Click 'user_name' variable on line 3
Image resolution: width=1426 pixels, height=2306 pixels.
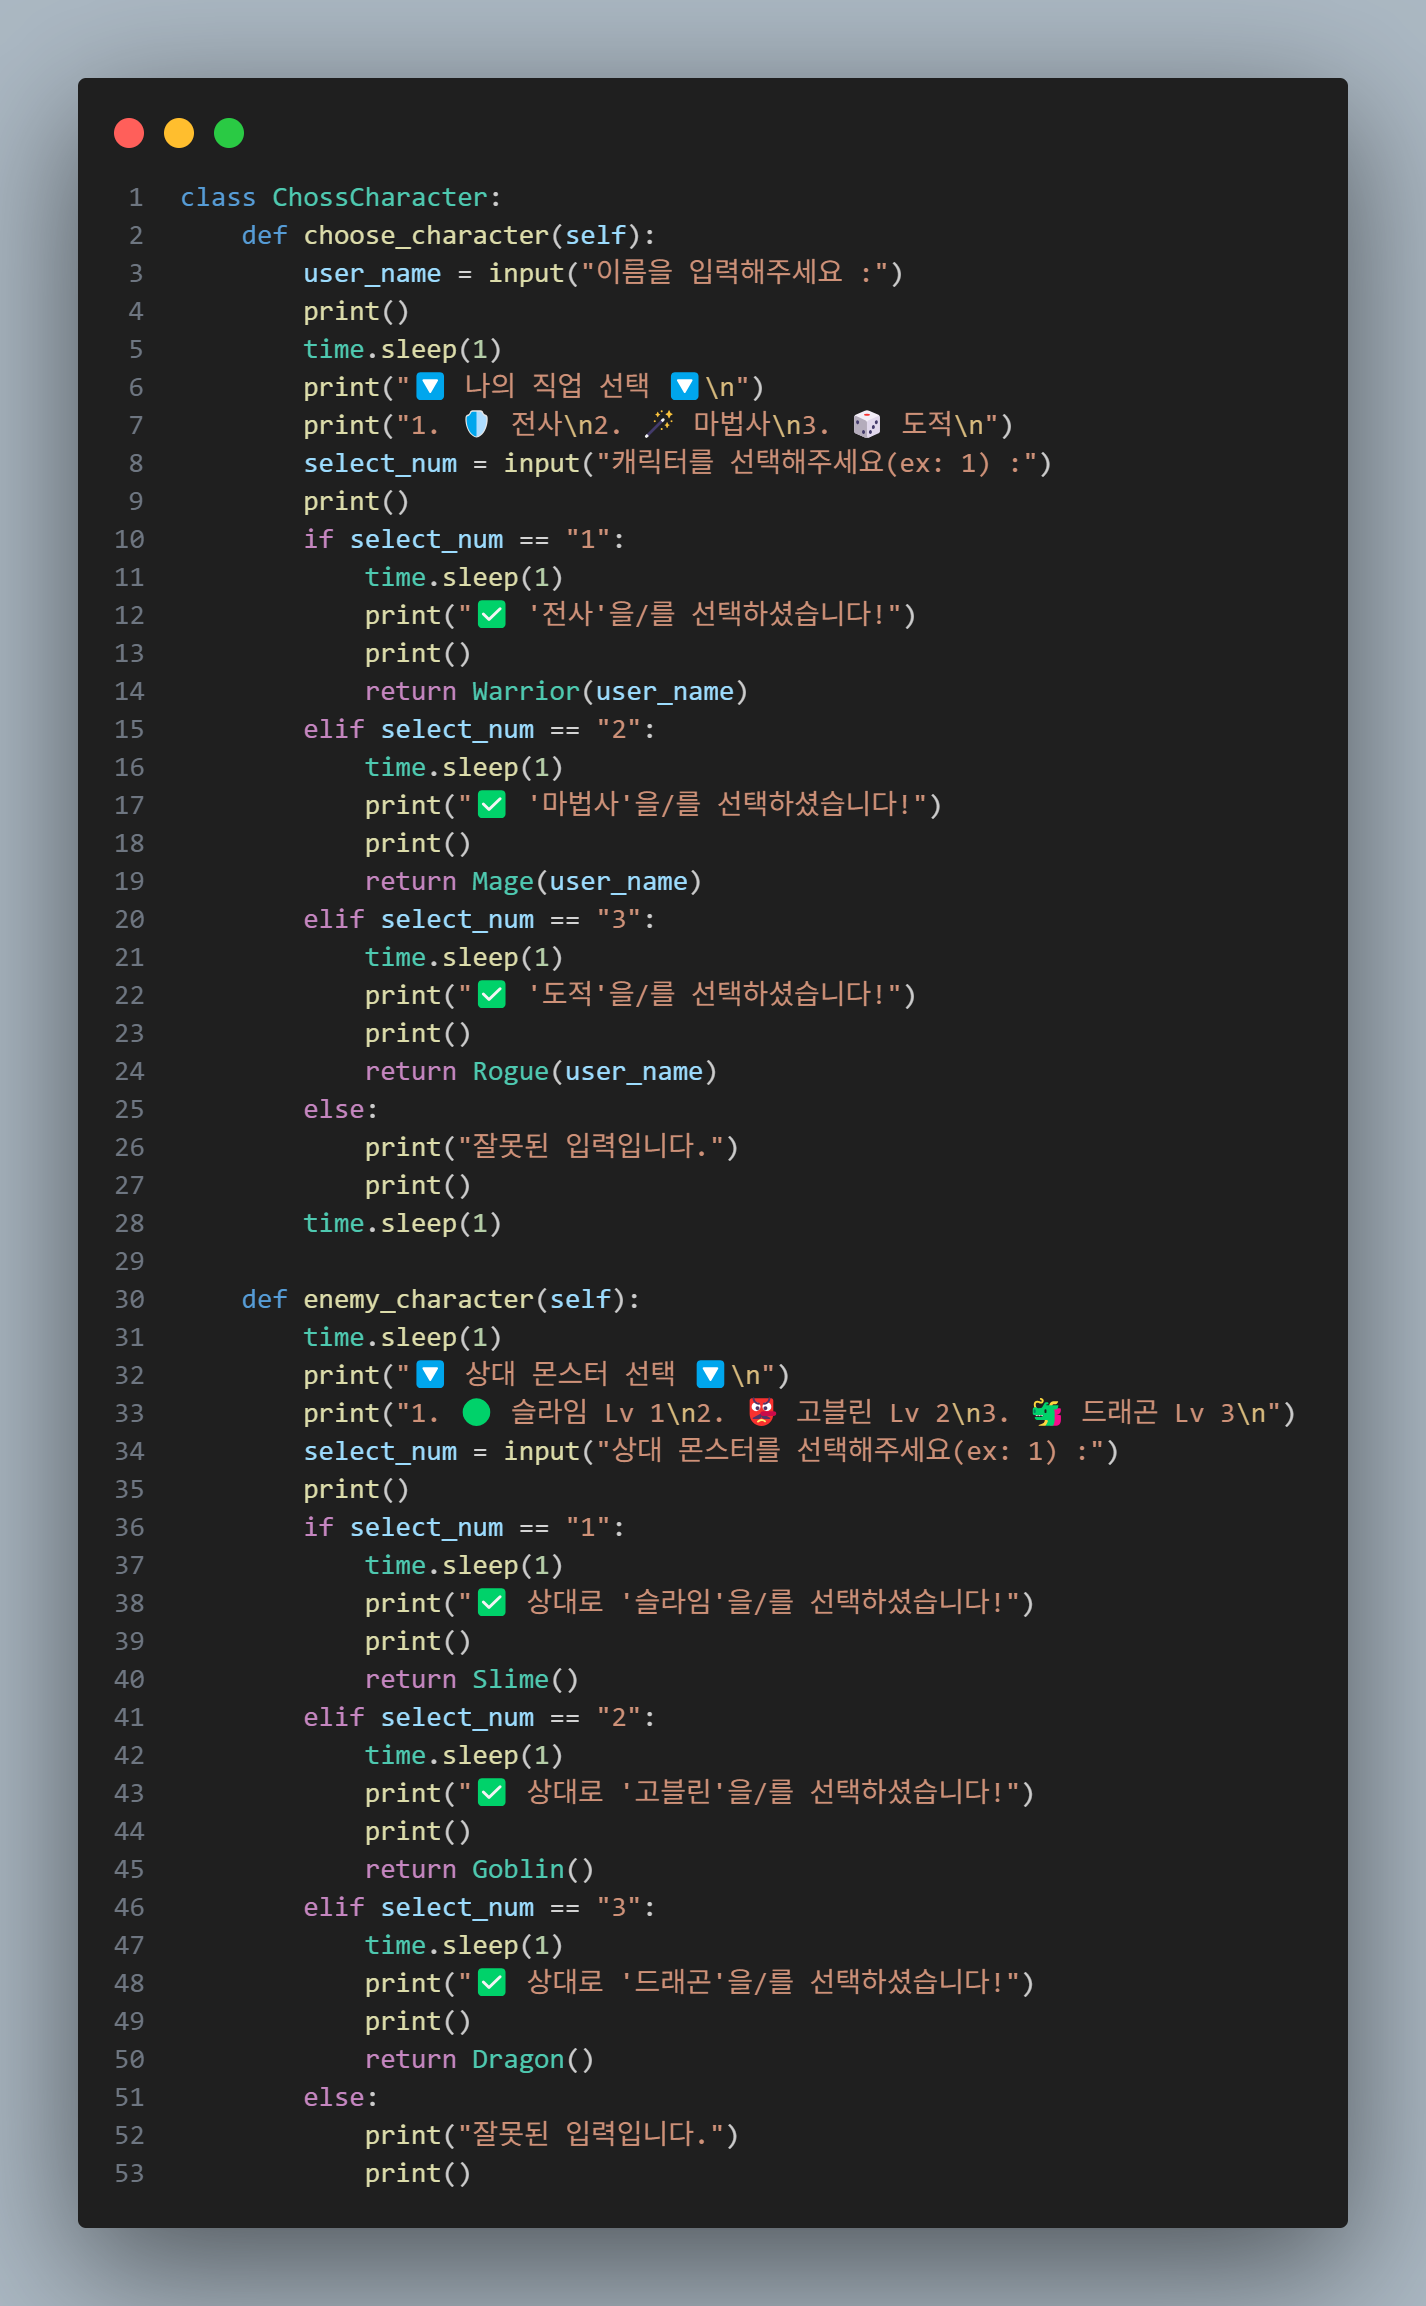point(372,273)
